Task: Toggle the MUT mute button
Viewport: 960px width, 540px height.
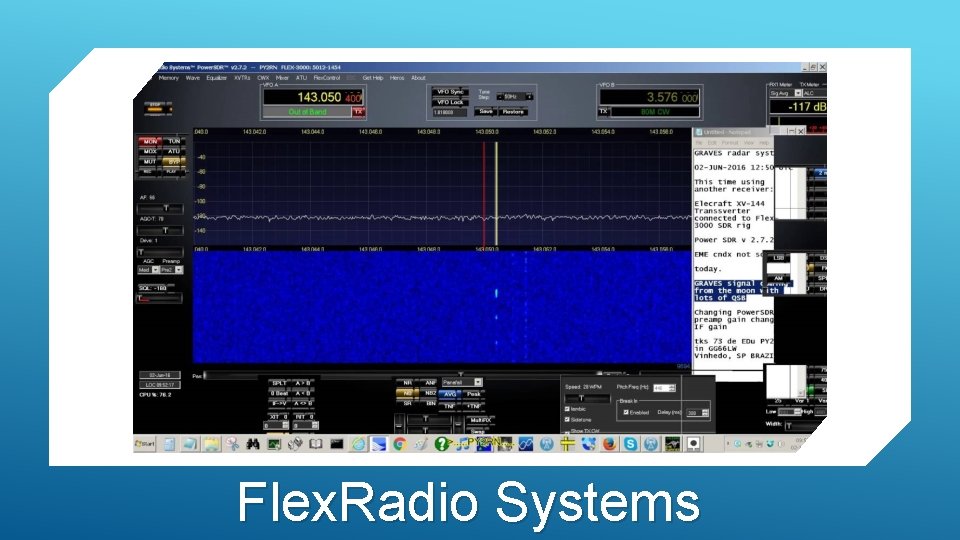Action: 150,162
